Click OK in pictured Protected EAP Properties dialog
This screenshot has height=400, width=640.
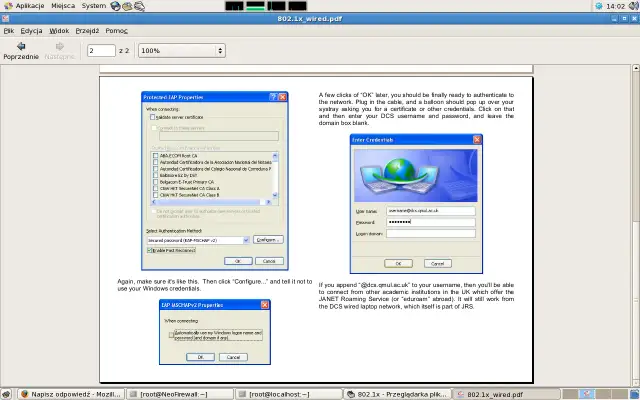click(238, 261)
